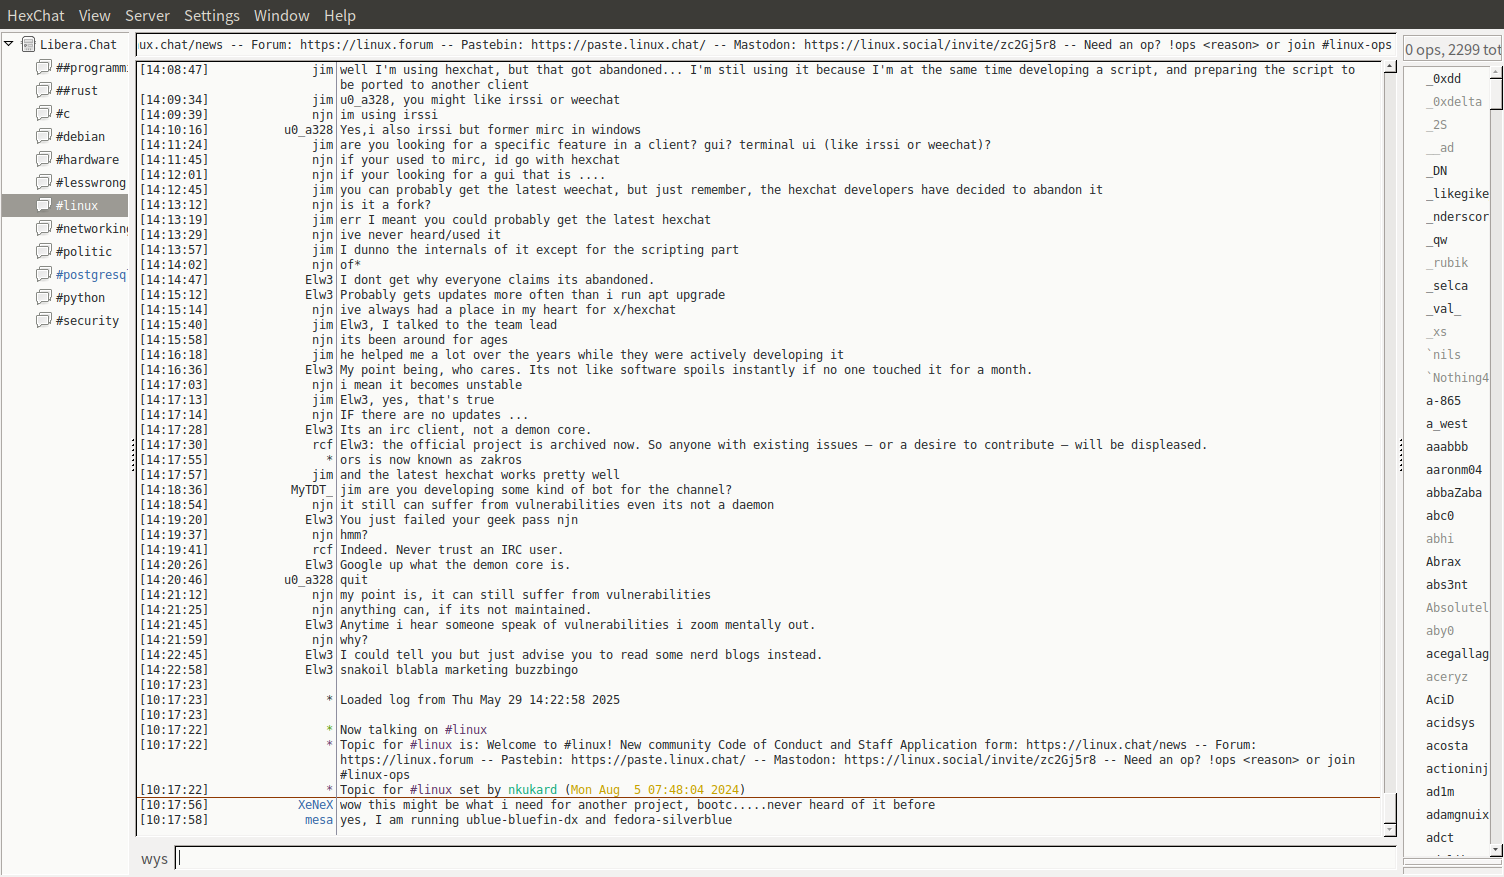Click the #python channel icon
Image resolution: width=1504 pixels, height=877 pixels.
(x=44, y=297)
